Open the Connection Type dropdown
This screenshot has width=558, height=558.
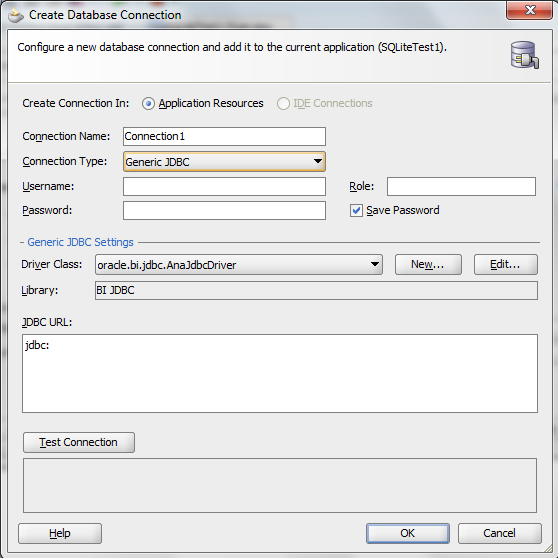coord(224,162)
